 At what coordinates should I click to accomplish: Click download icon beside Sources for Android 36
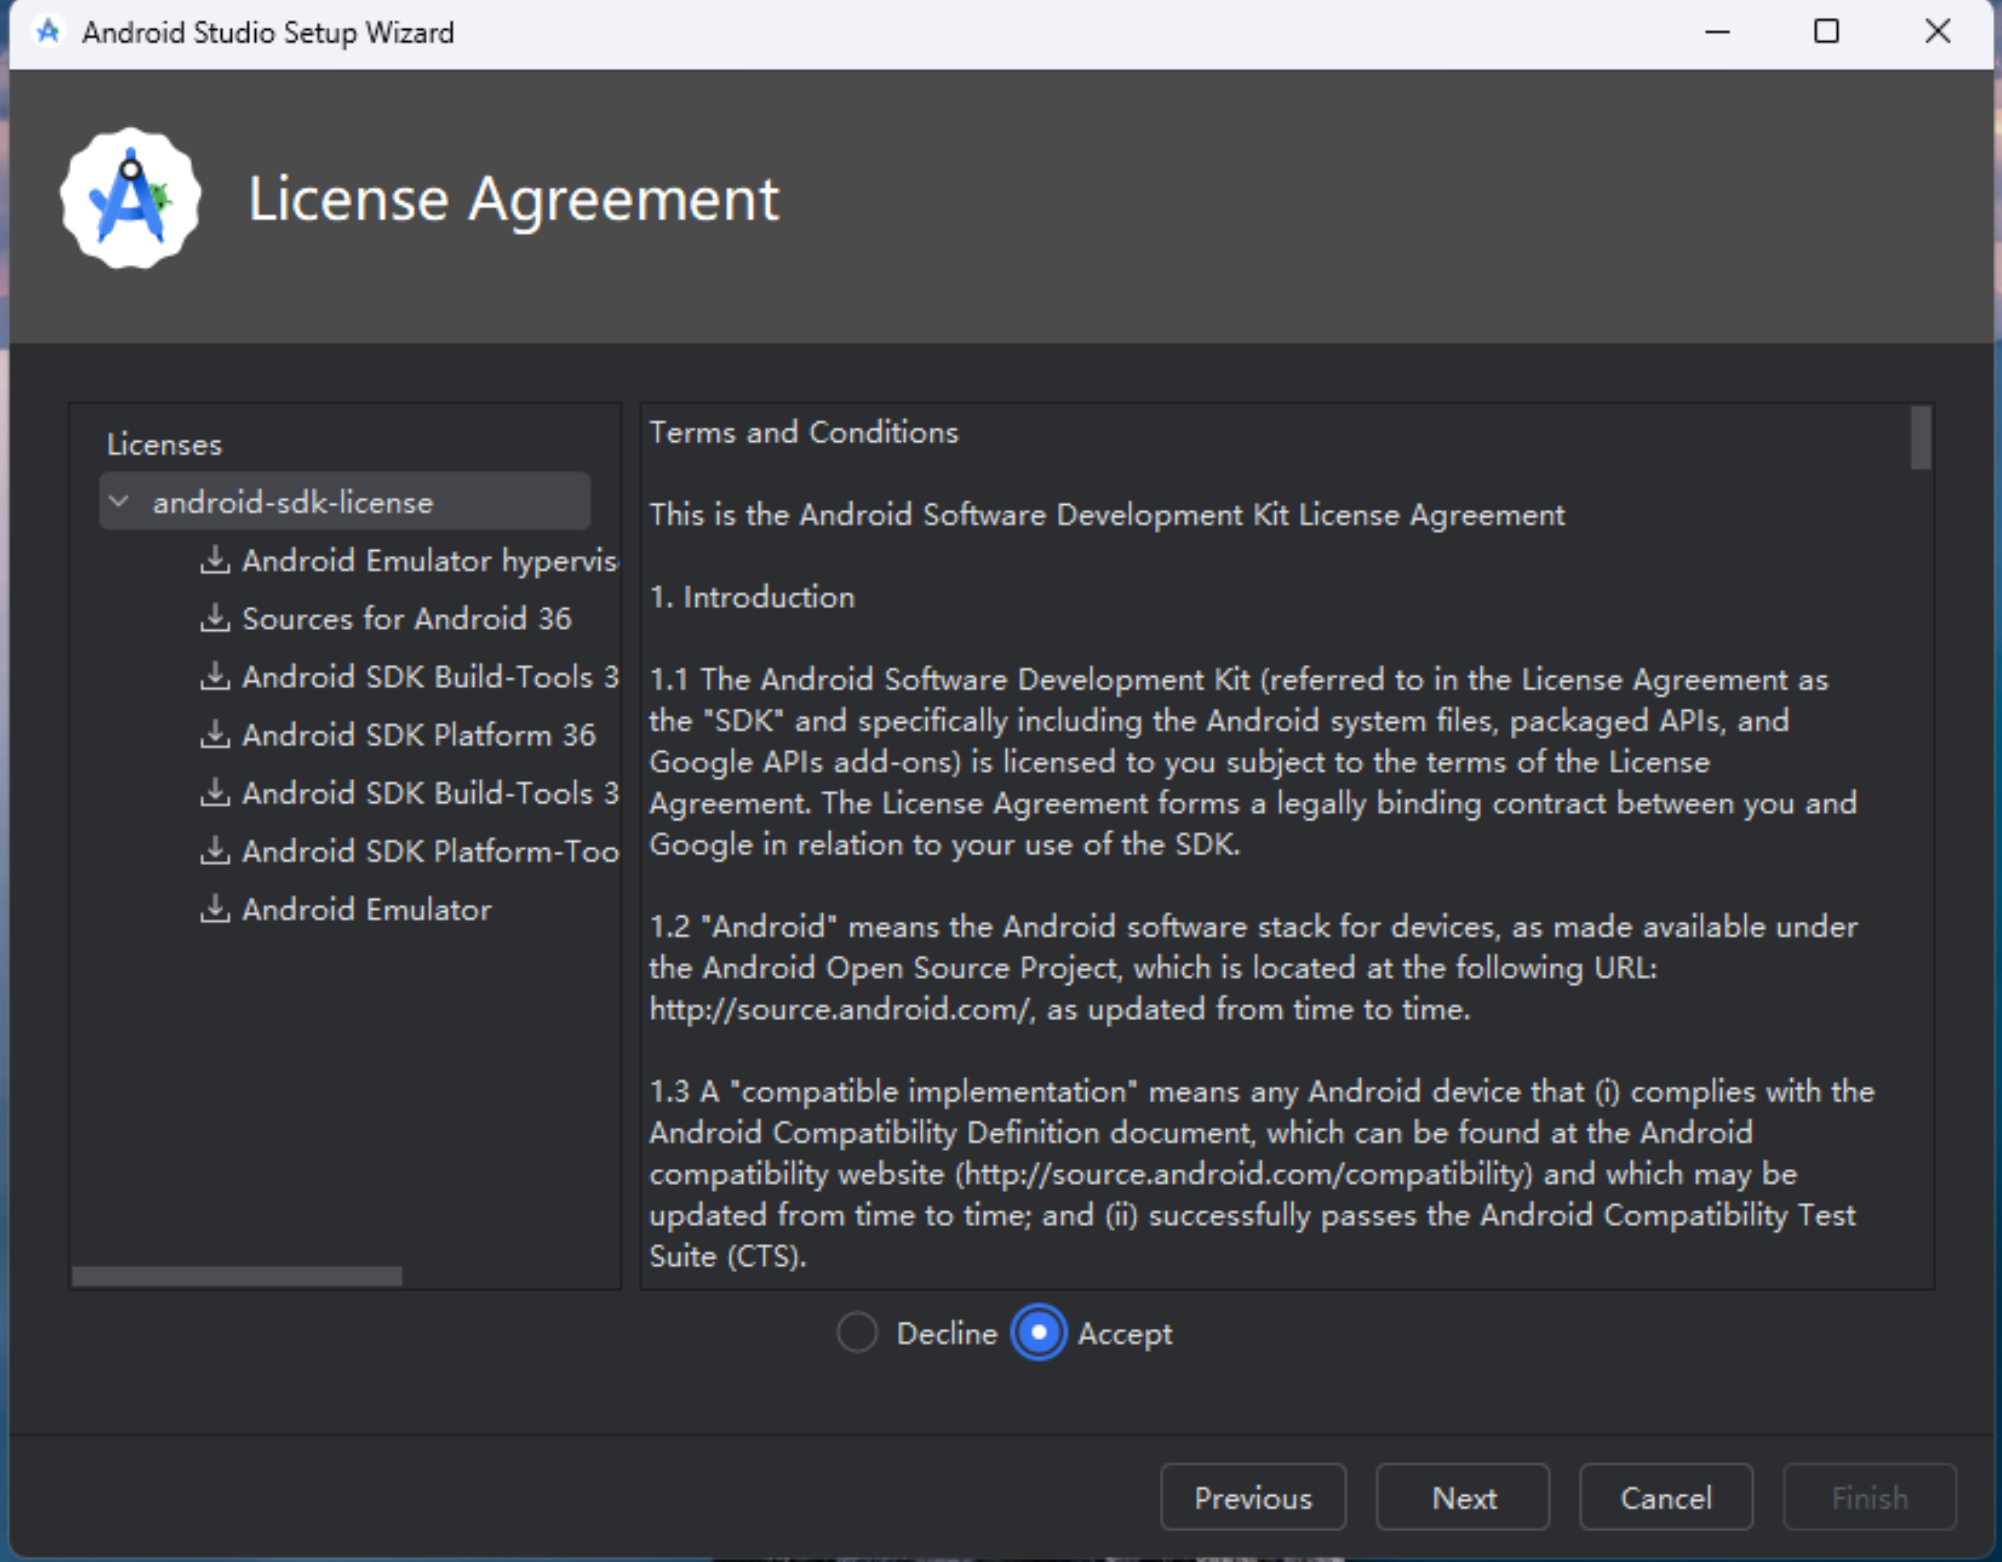[214, 618]
